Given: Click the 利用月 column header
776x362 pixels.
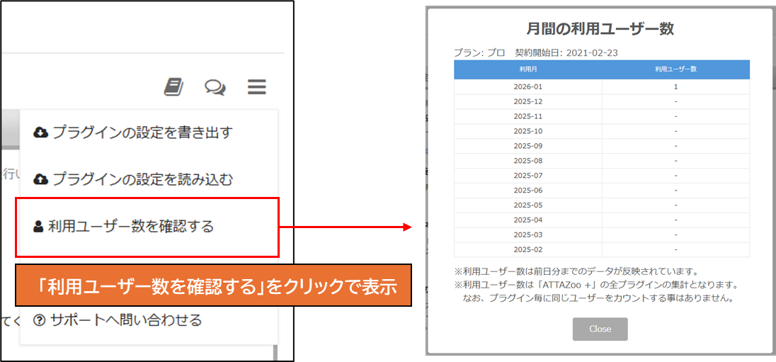Looking at the screenshot, I should (528, 69).
